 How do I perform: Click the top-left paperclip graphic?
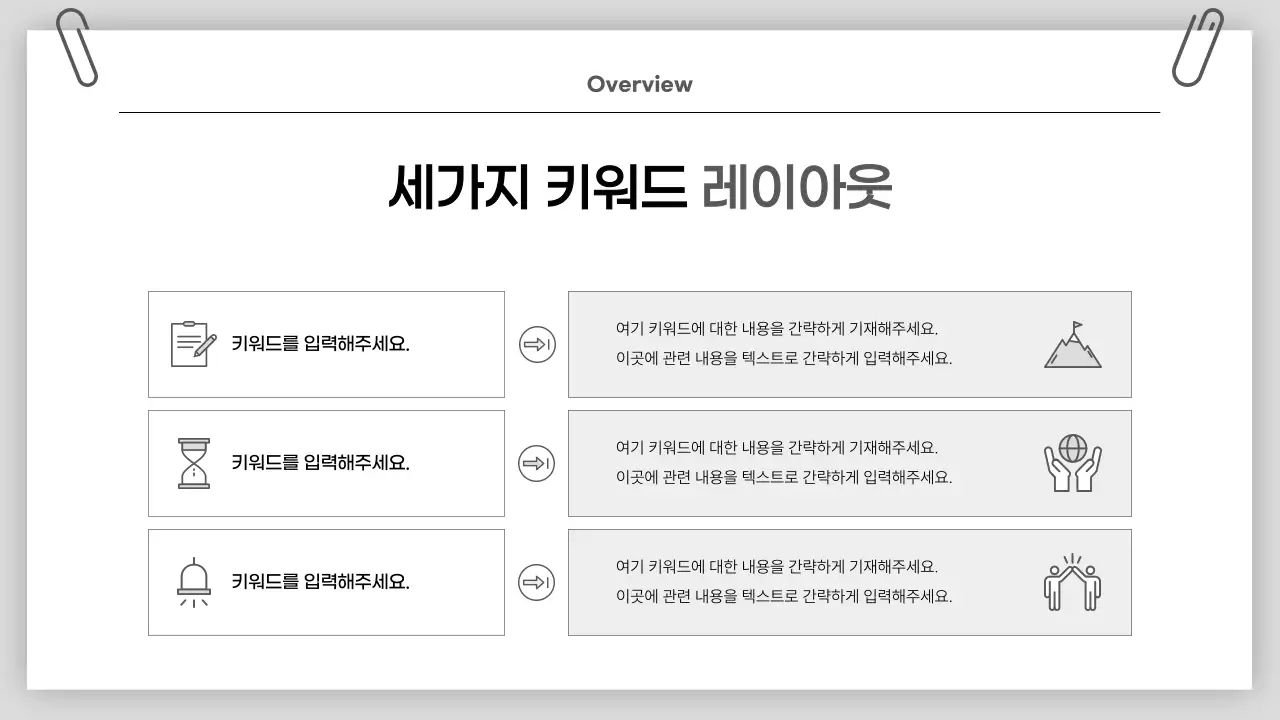[75, 44]
